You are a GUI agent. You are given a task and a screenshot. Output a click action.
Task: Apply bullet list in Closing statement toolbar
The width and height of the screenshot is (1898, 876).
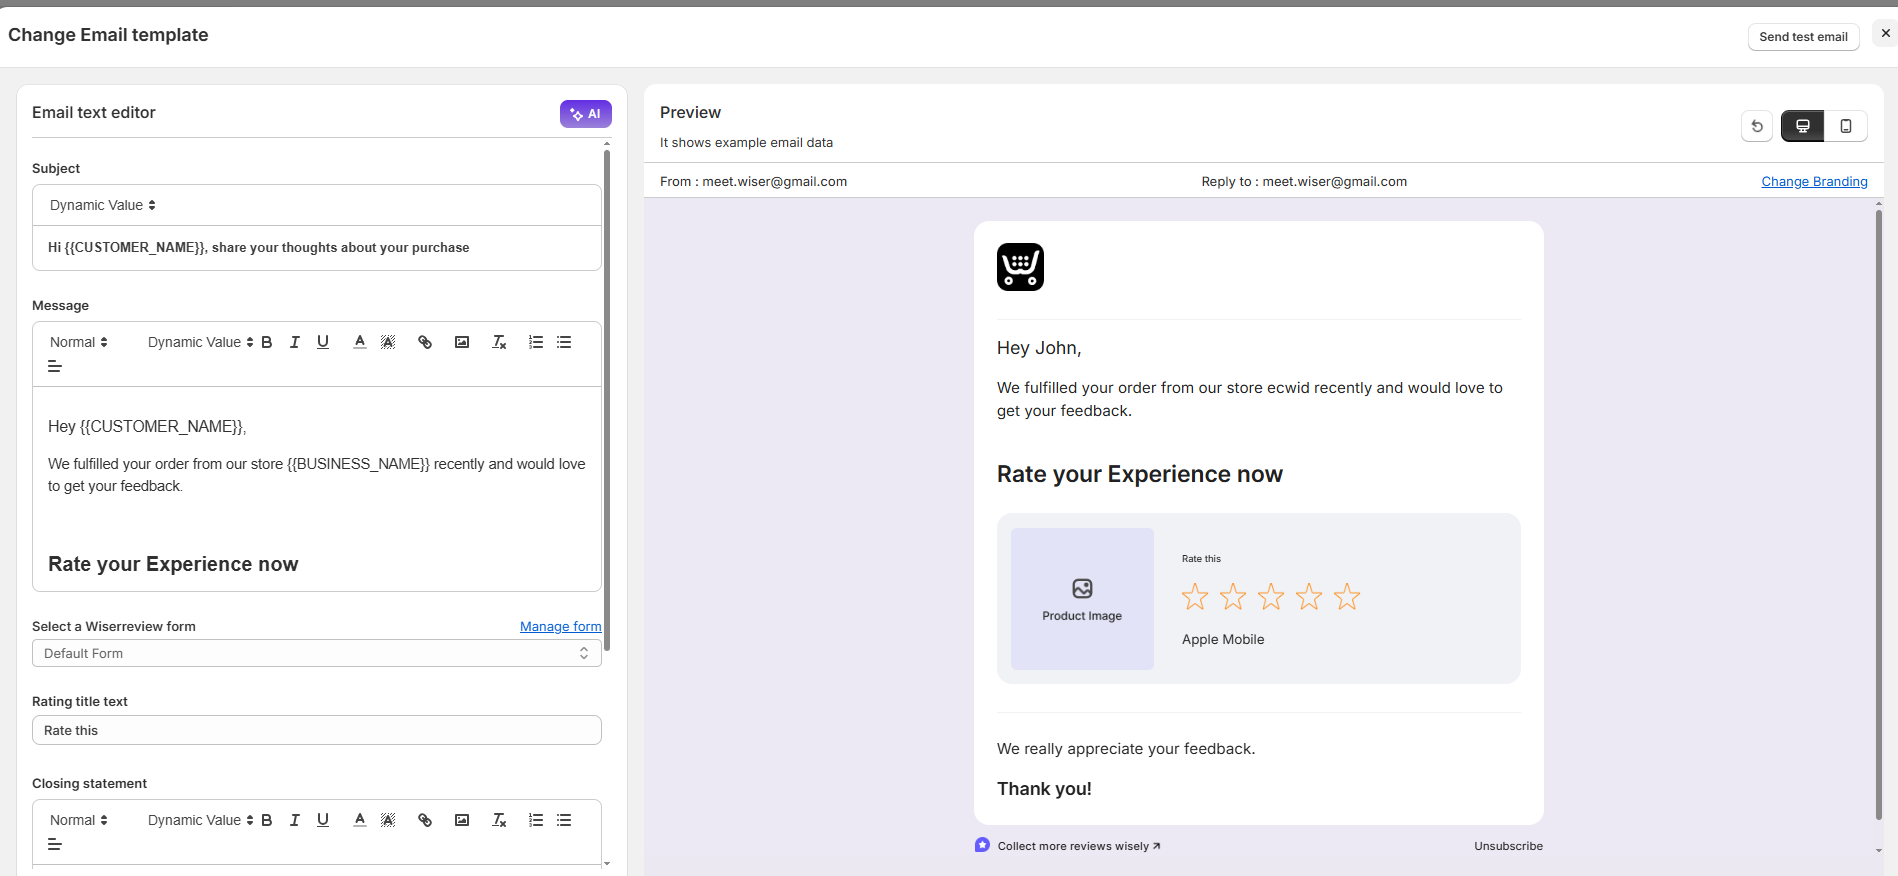coord(564,820)
